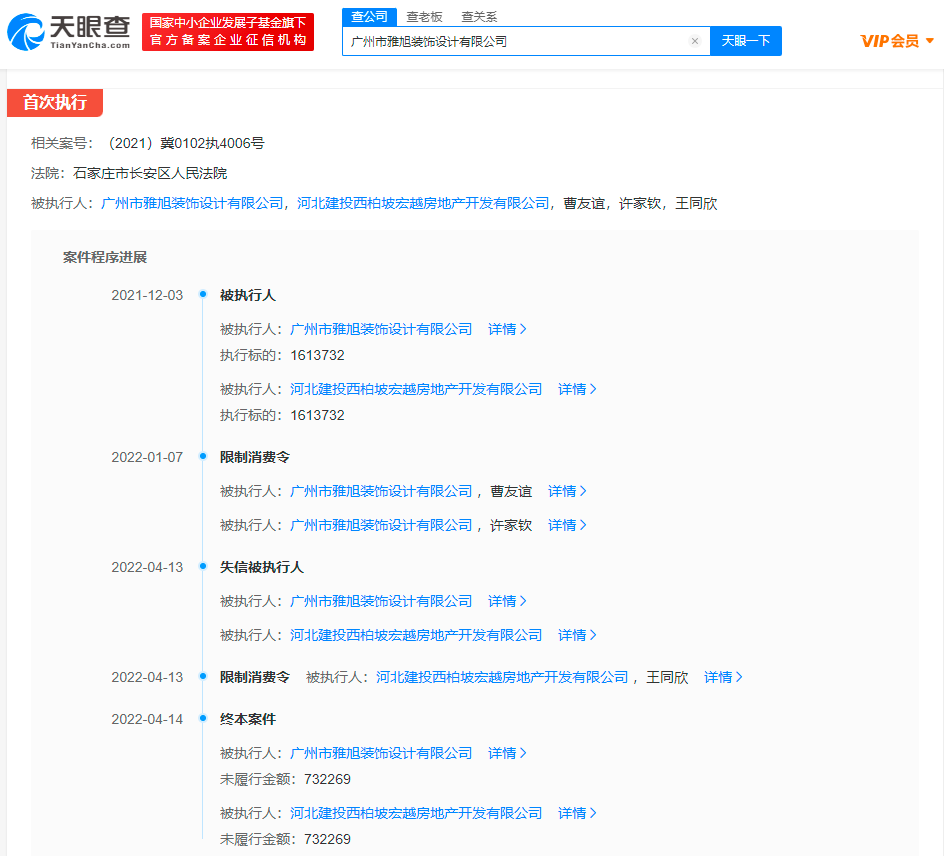This screenshot has height=856, width=944.
Task: Open 广州市雅旭 link in the 许家钦 限制消费令 row
Action: (381, 526)
